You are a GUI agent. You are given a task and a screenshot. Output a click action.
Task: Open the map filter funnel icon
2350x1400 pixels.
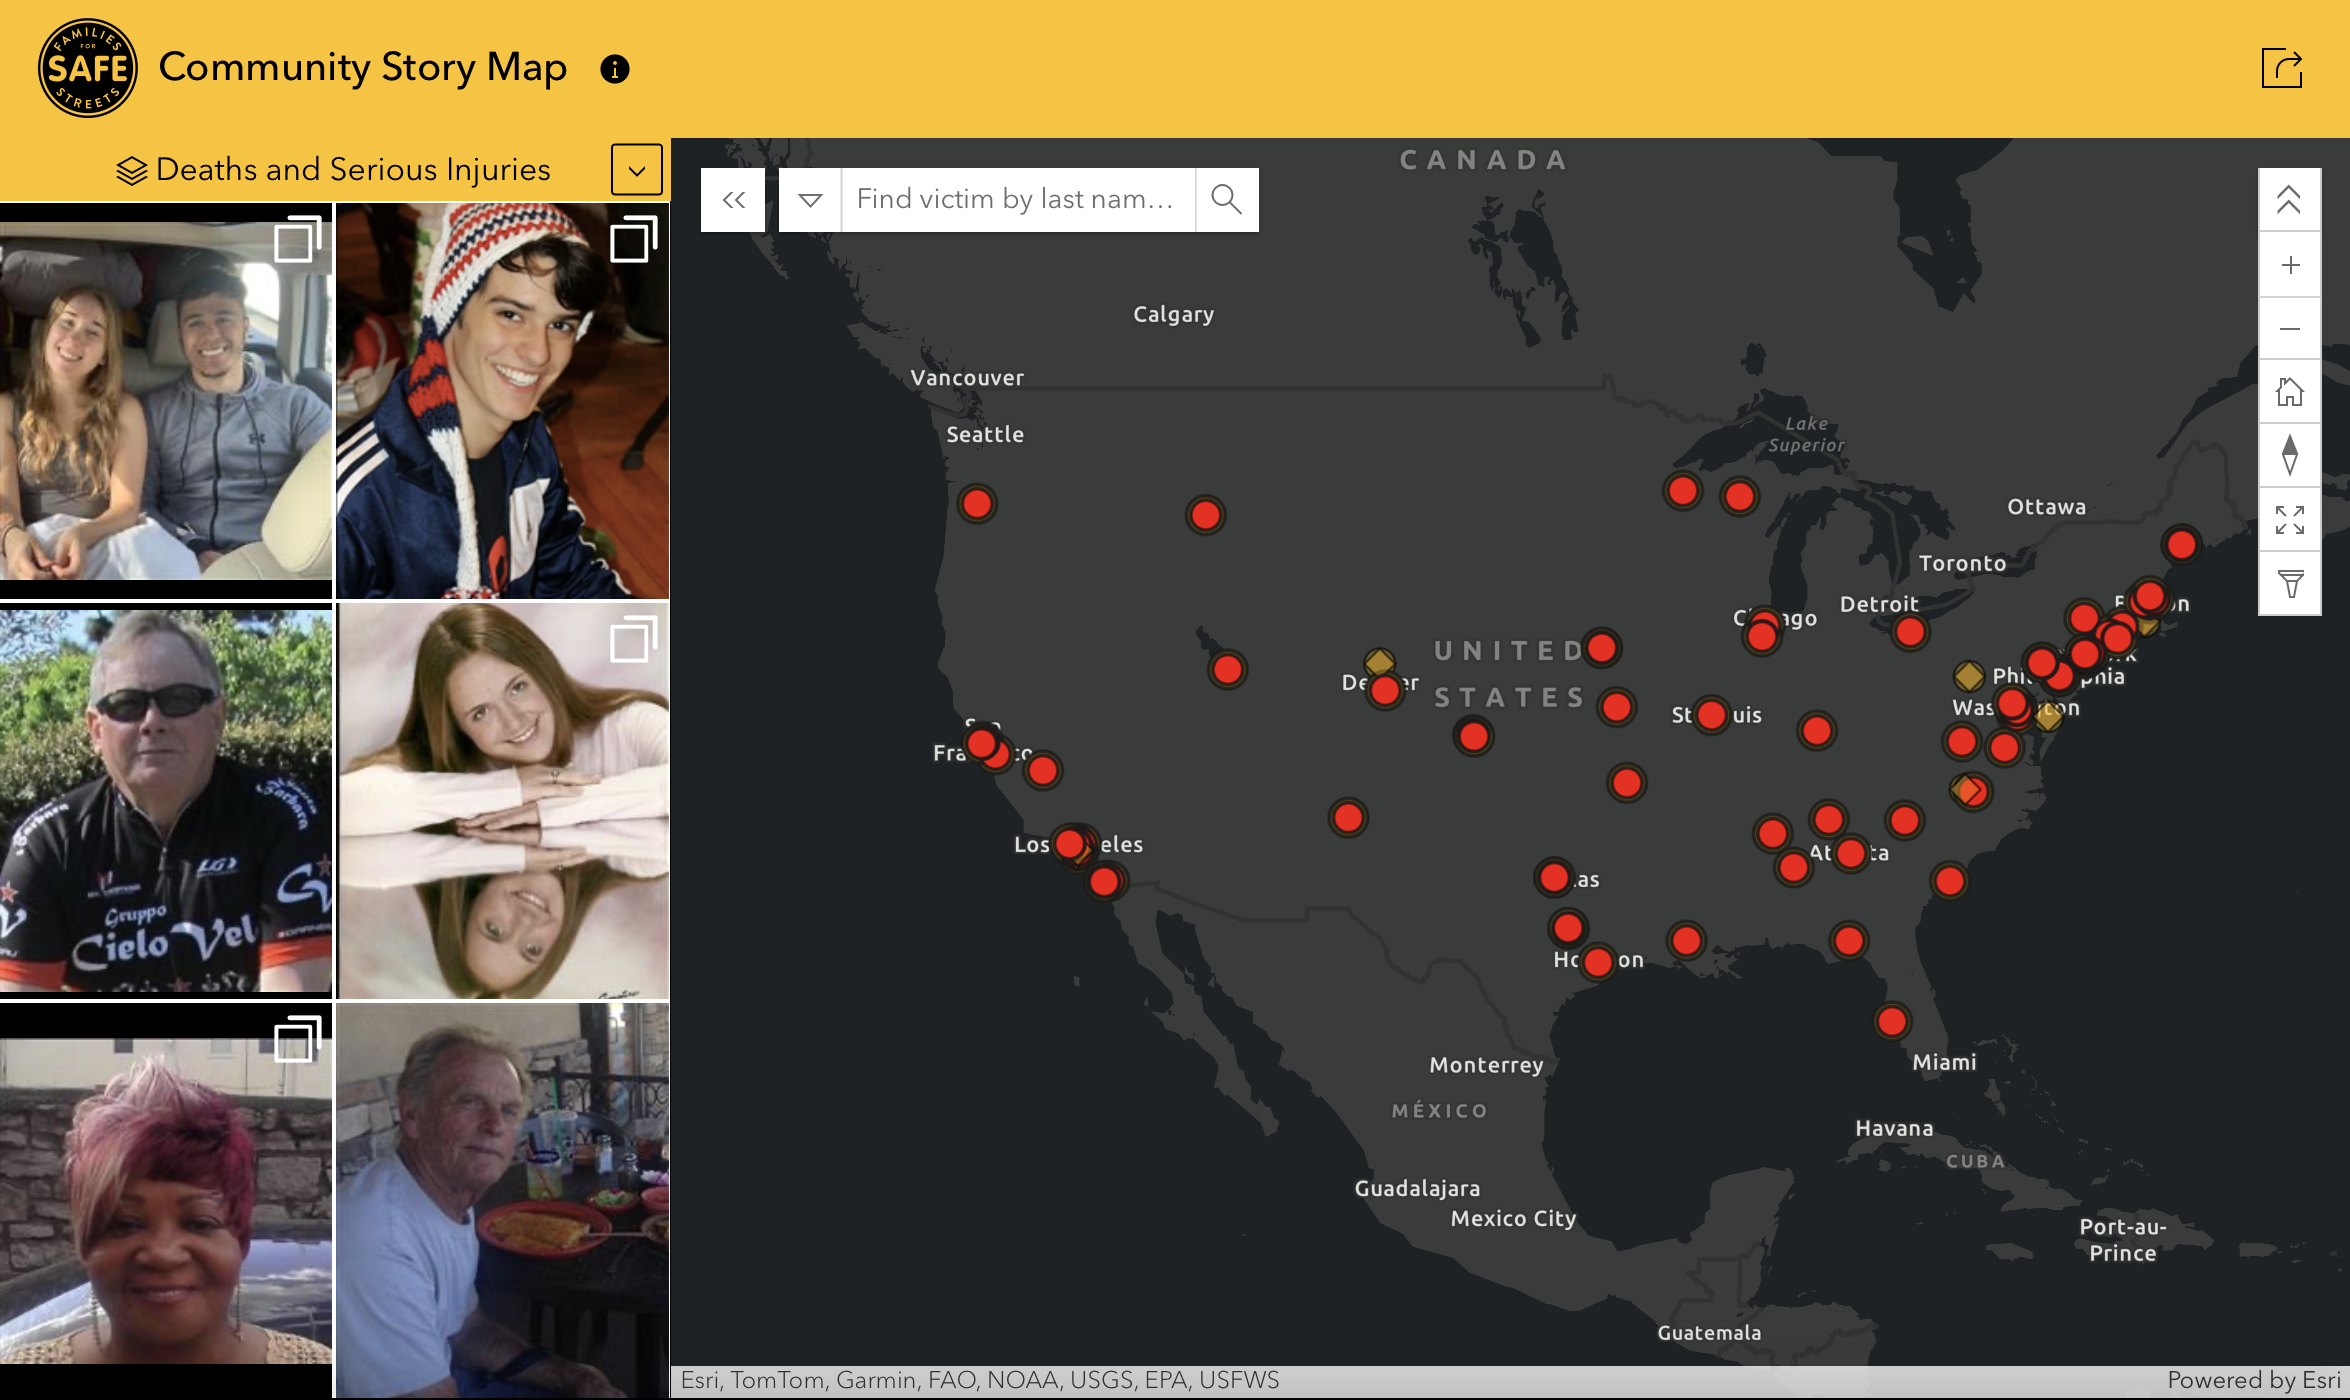tap(2290, 583)
